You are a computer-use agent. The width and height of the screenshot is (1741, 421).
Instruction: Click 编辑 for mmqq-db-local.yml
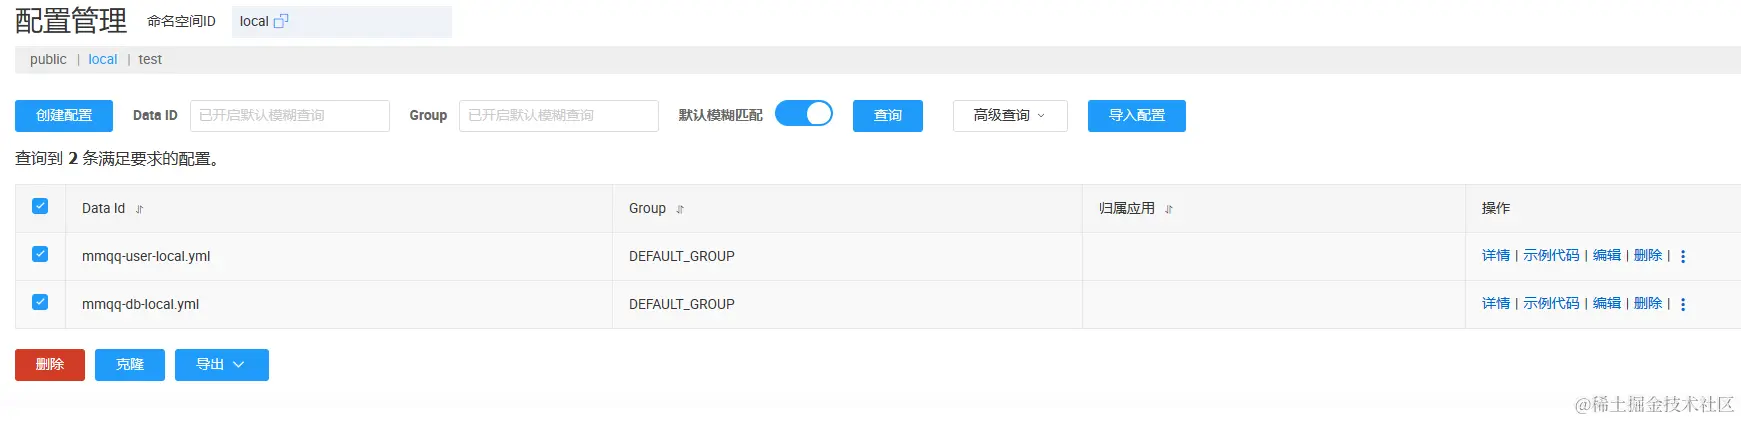(x=1607, y=304)
